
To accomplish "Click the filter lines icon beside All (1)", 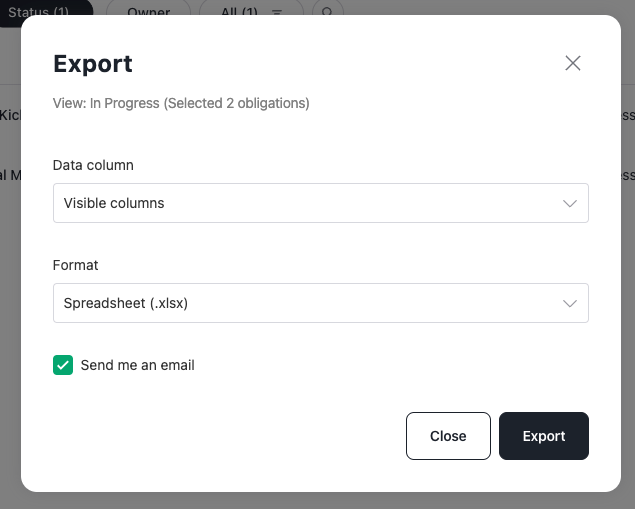I will coord(277,12).
